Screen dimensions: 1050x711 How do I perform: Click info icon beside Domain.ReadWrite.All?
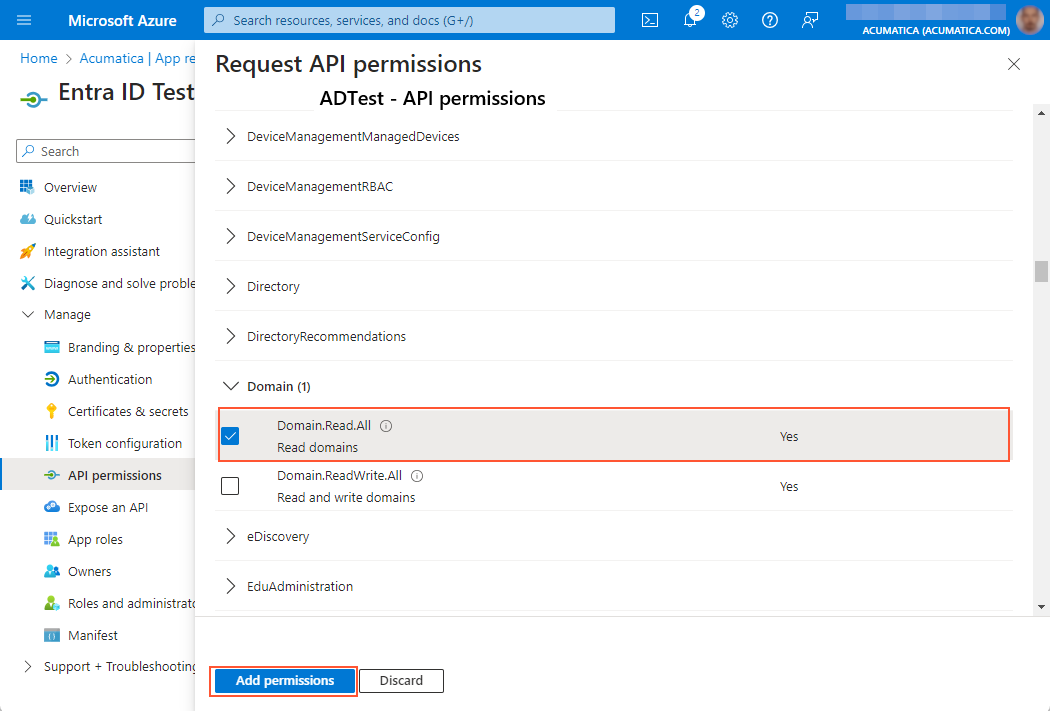click(x=417, y=476)
